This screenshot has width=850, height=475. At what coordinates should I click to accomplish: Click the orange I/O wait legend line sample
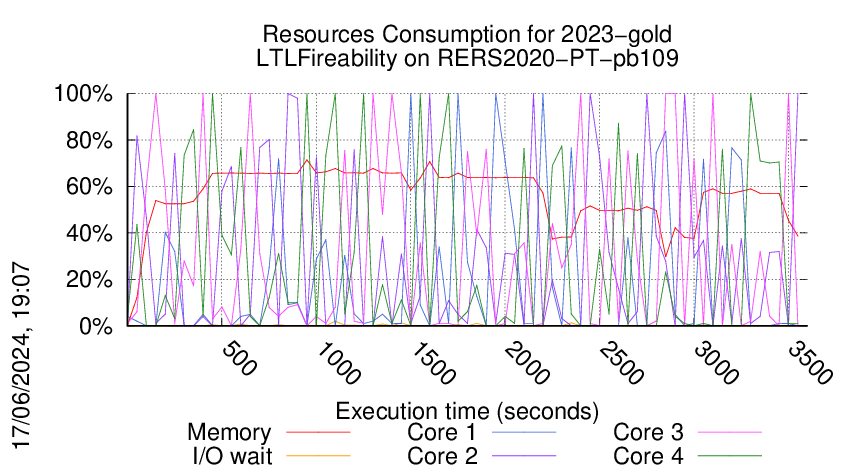point(318,456)
